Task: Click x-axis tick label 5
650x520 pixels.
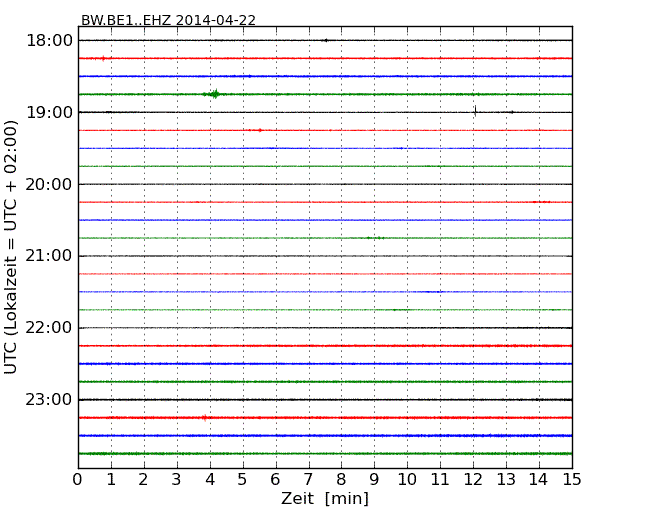Action: coord(243,480)
